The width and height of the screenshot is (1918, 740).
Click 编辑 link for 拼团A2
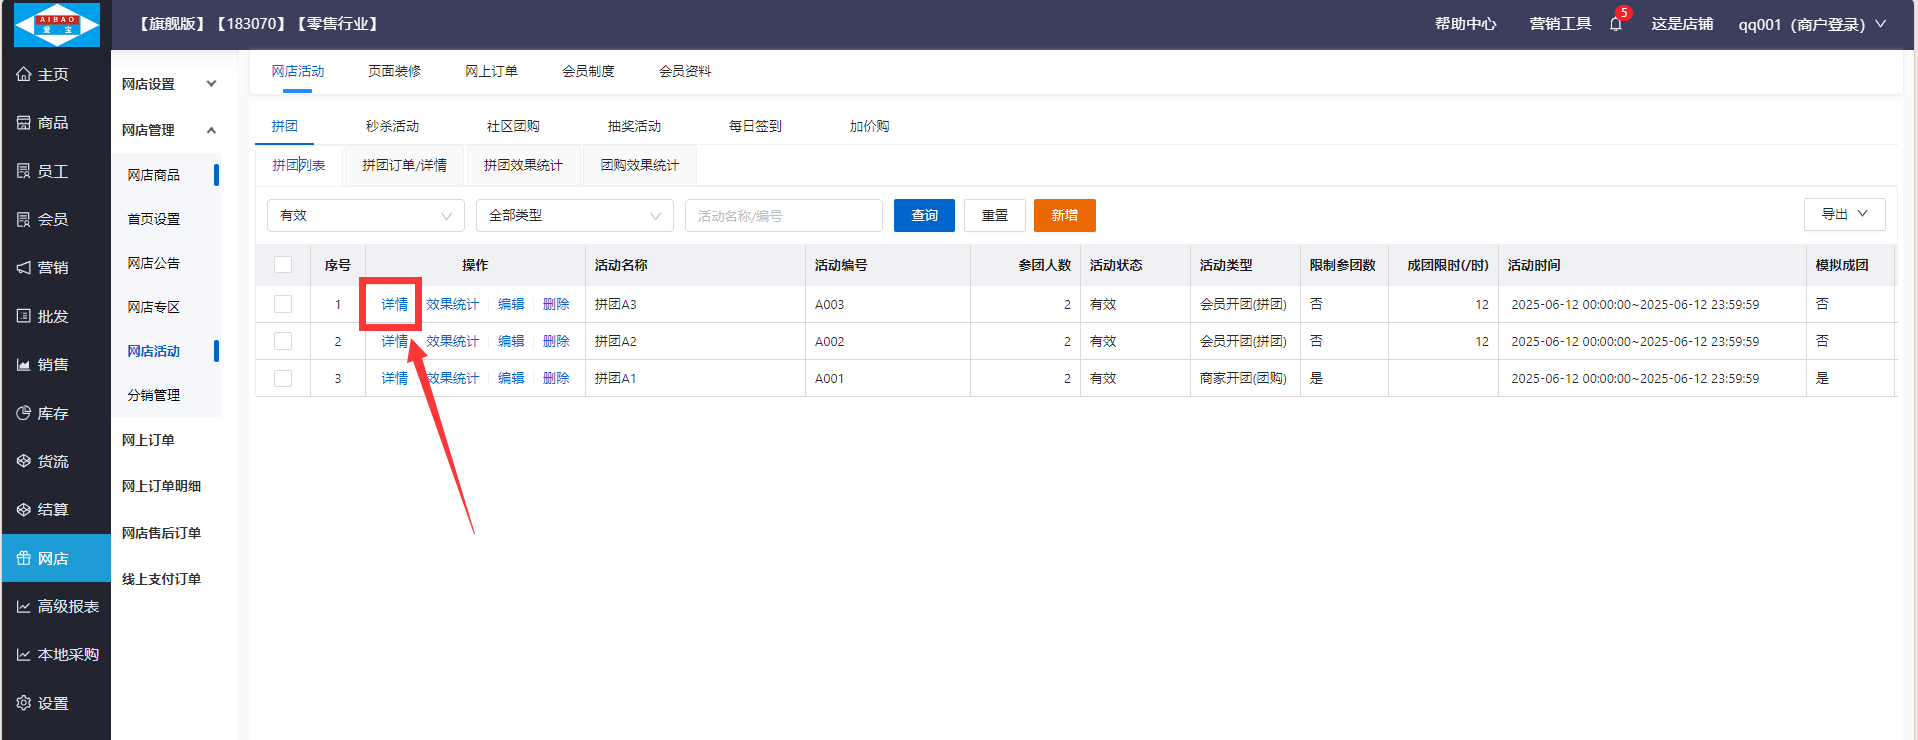[511, 341]
